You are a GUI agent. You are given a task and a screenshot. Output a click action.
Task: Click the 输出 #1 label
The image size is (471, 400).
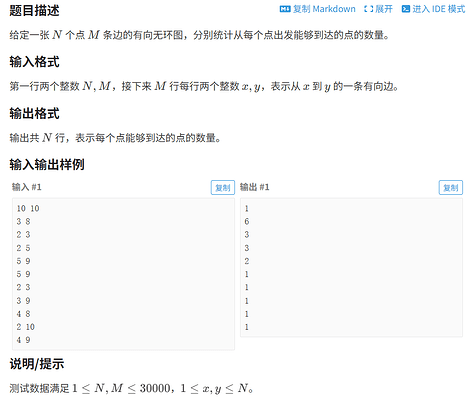(255, 187)
